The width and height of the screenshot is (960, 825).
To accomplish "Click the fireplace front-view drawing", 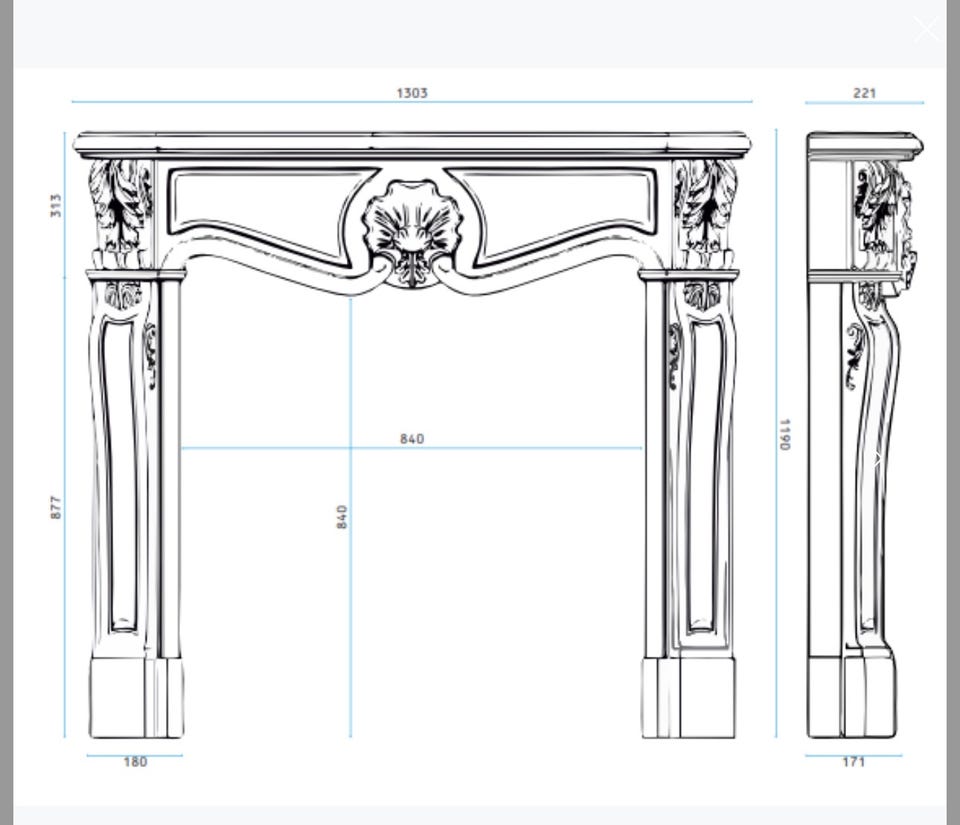I will (412, 434).
